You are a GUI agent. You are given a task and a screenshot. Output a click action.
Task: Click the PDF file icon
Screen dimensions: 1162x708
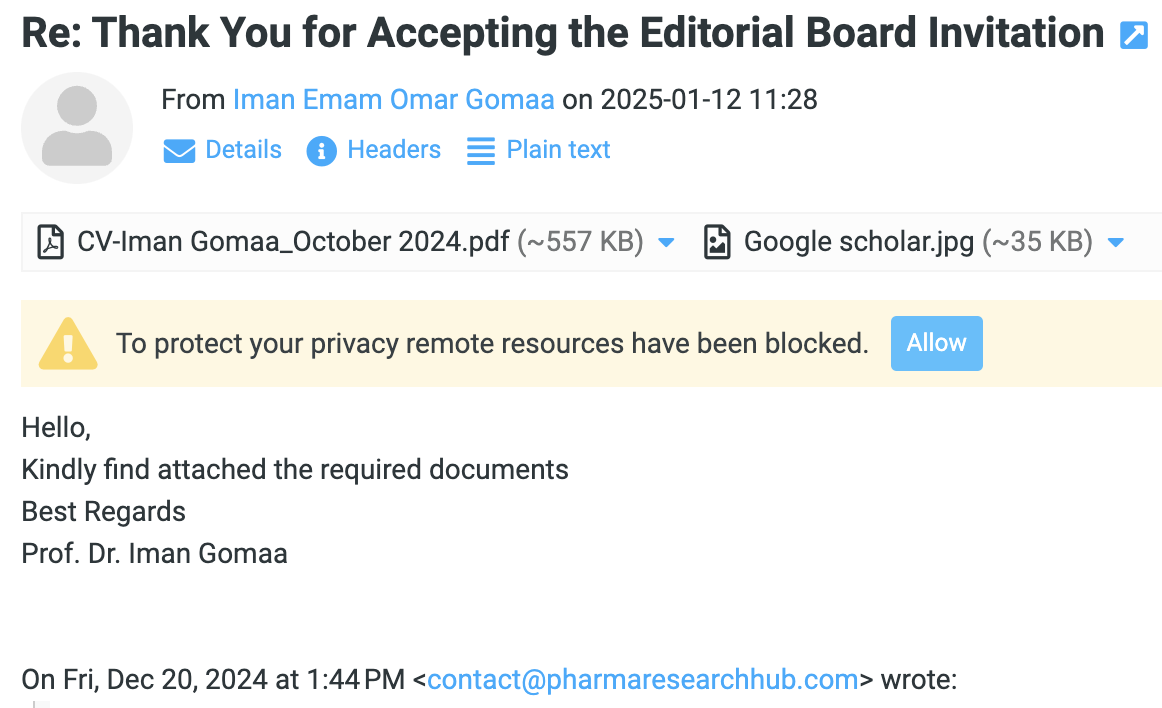click(x=51, y=242)
